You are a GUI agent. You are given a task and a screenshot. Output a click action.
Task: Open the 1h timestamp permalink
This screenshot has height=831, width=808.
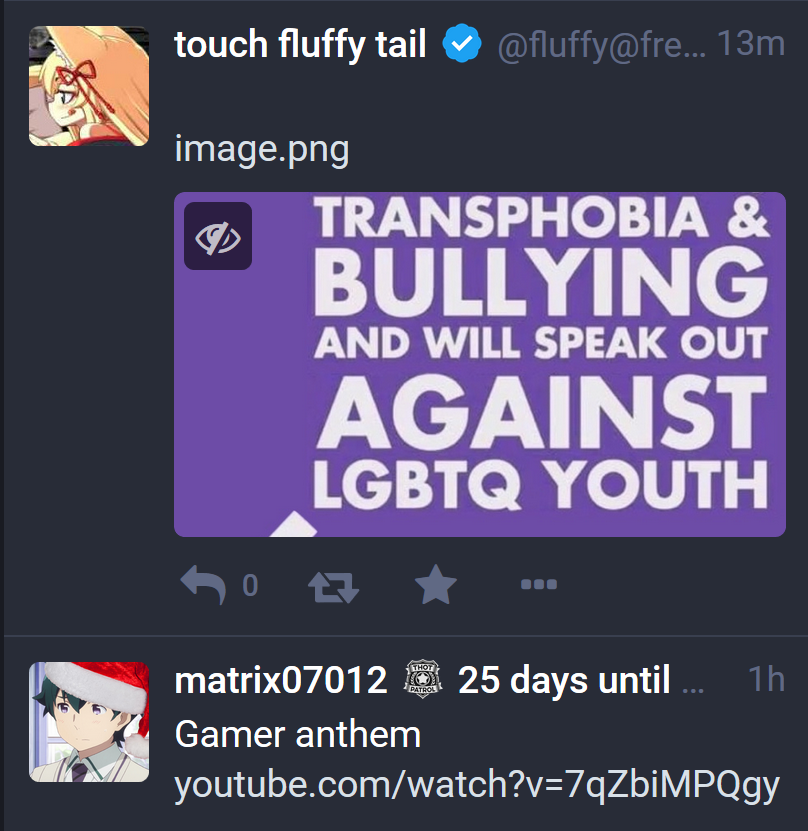766,679
